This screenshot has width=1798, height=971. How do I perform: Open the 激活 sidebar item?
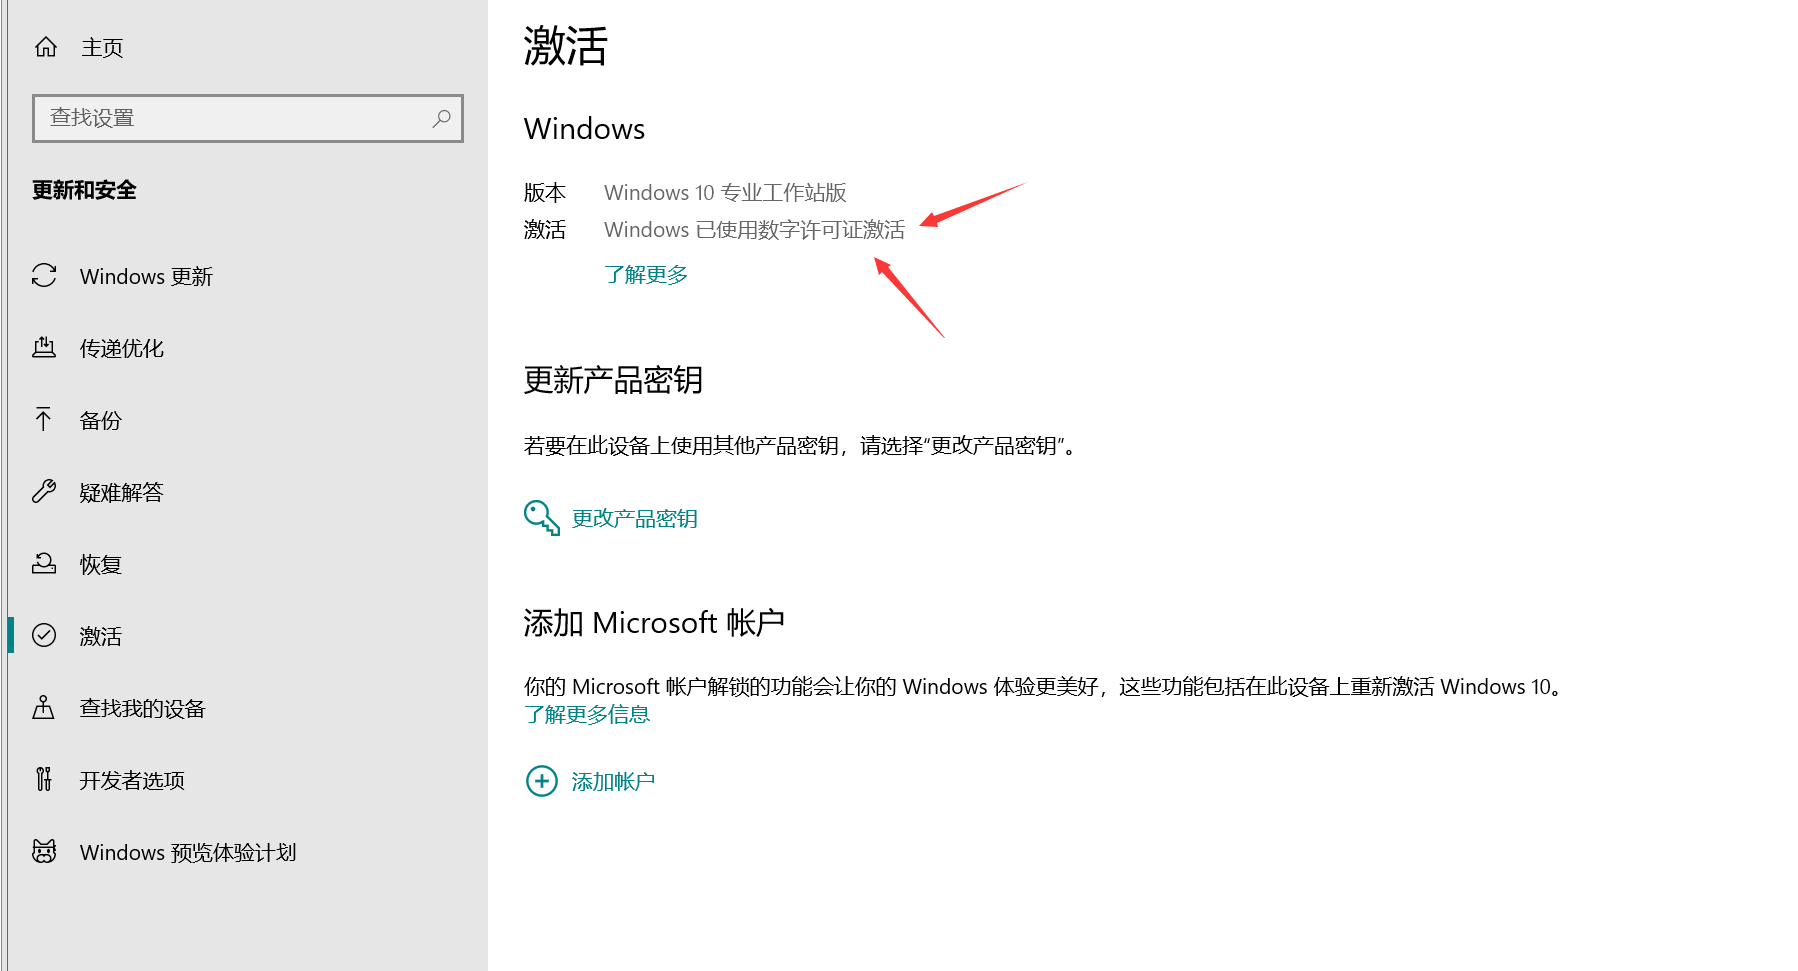tap(101, 635)
